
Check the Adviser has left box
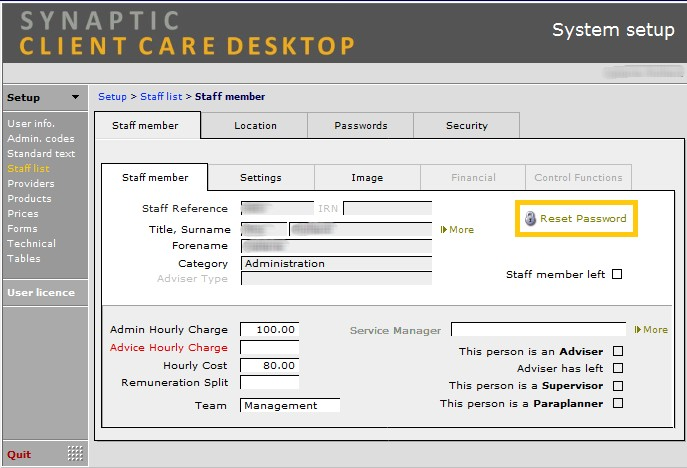[x=618, y=368]
